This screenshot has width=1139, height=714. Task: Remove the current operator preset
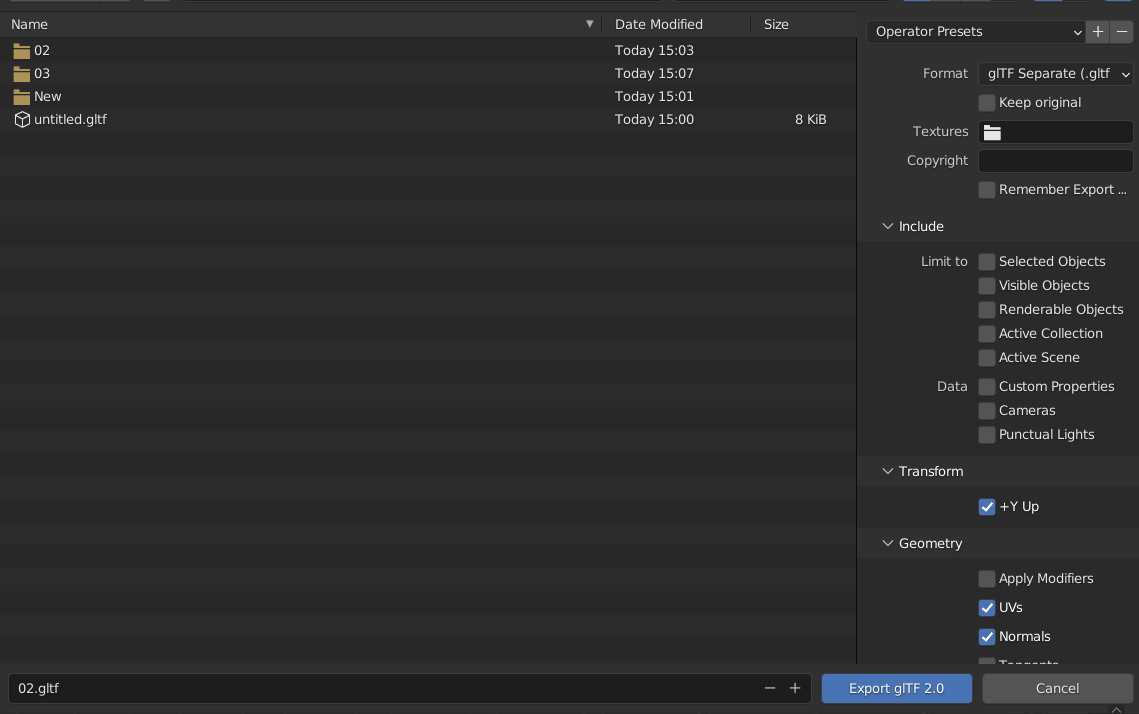(x=1121, y=31)
